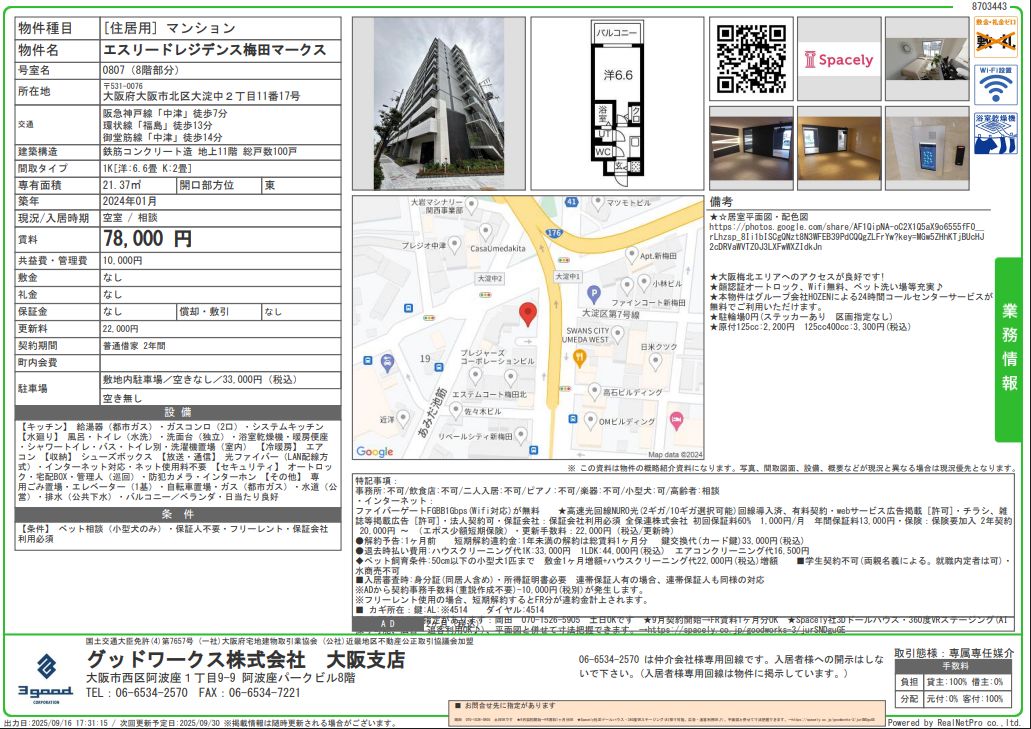Click the 条件 section header
Image resolution: width=1031 pixels, height=729 pixels.
click(178, 513)
